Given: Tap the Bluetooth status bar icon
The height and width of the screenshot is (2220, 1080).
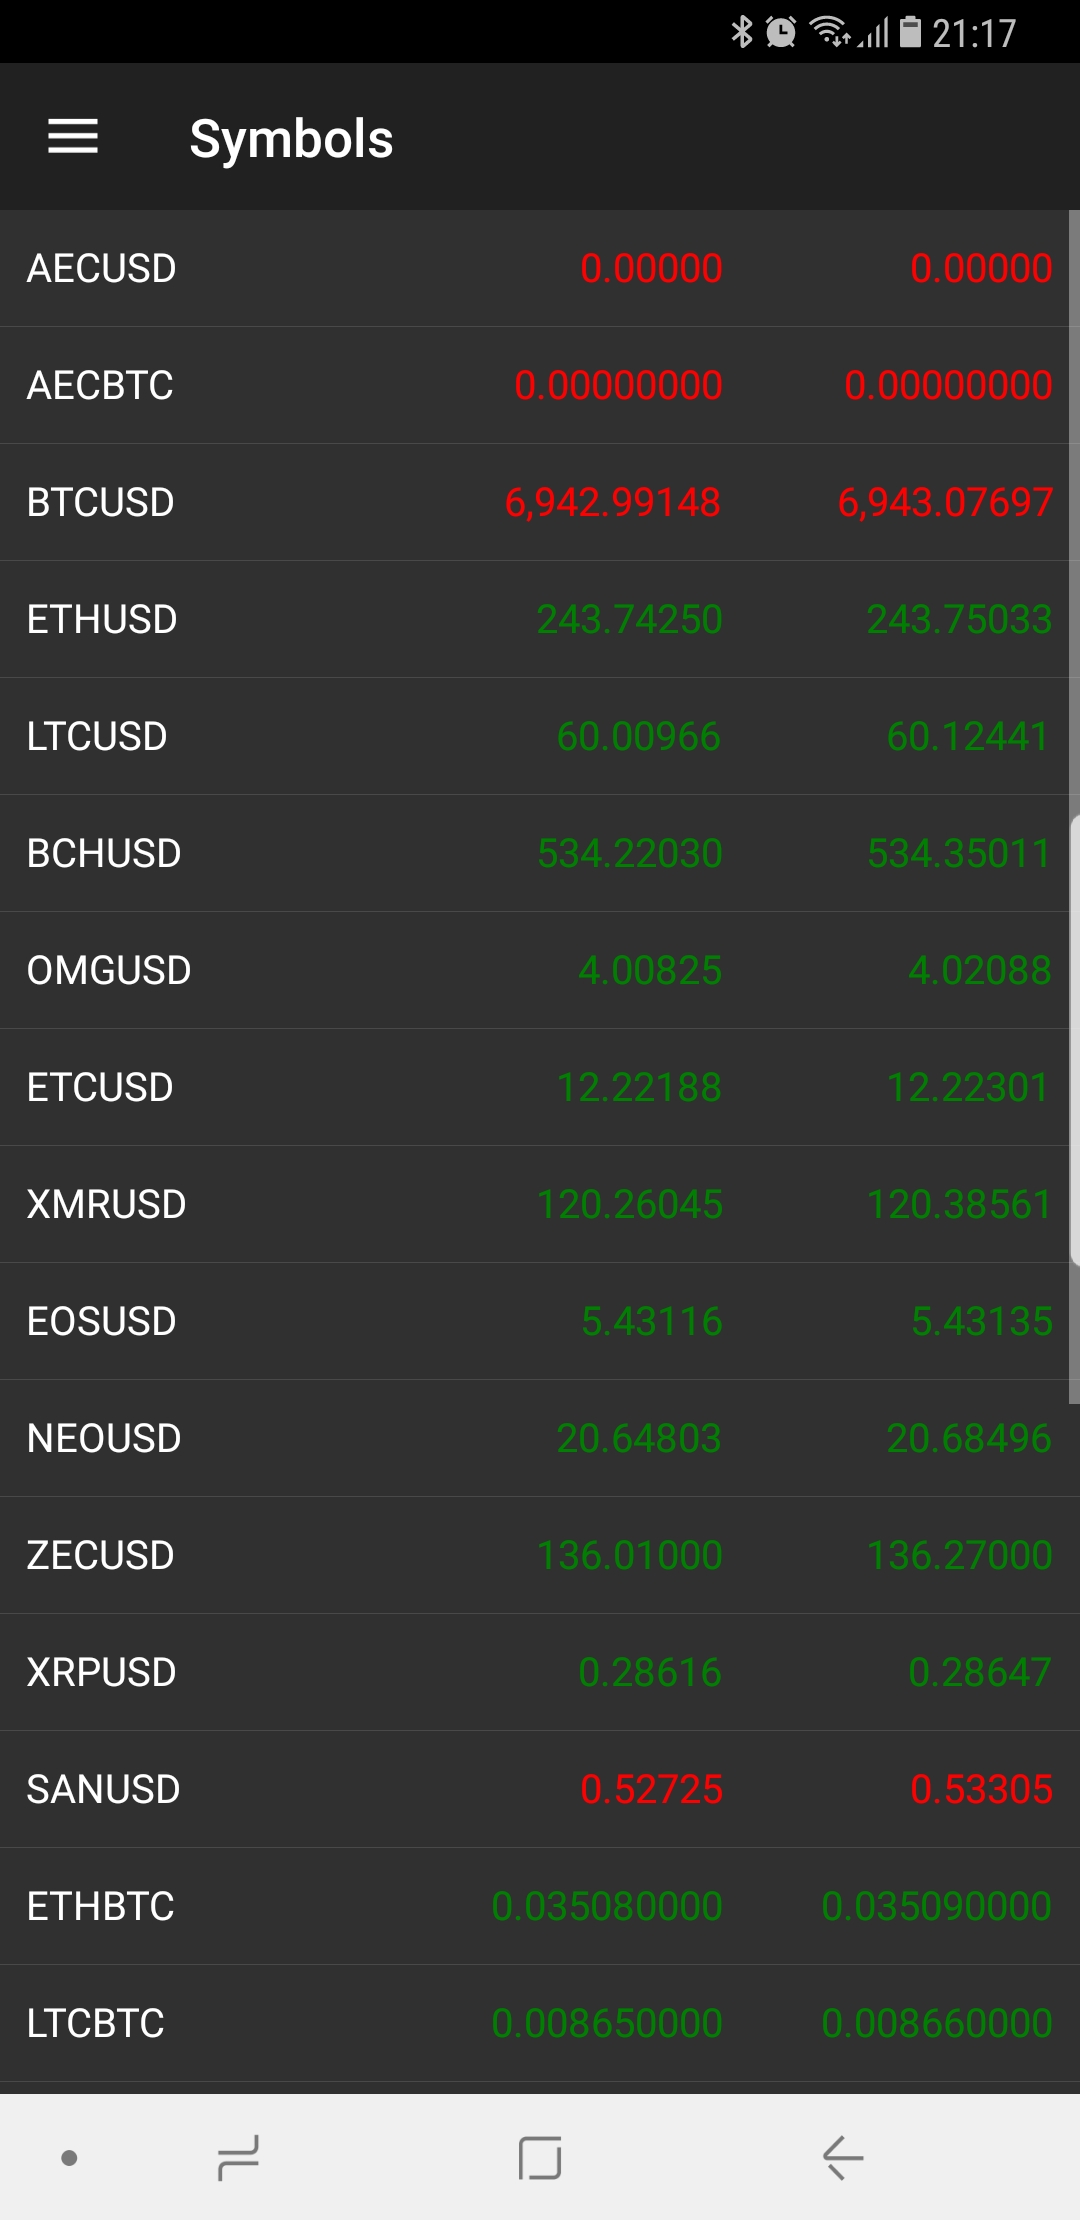Looking at the screenshot, I should pyautogui.click(x=741, y=32).
